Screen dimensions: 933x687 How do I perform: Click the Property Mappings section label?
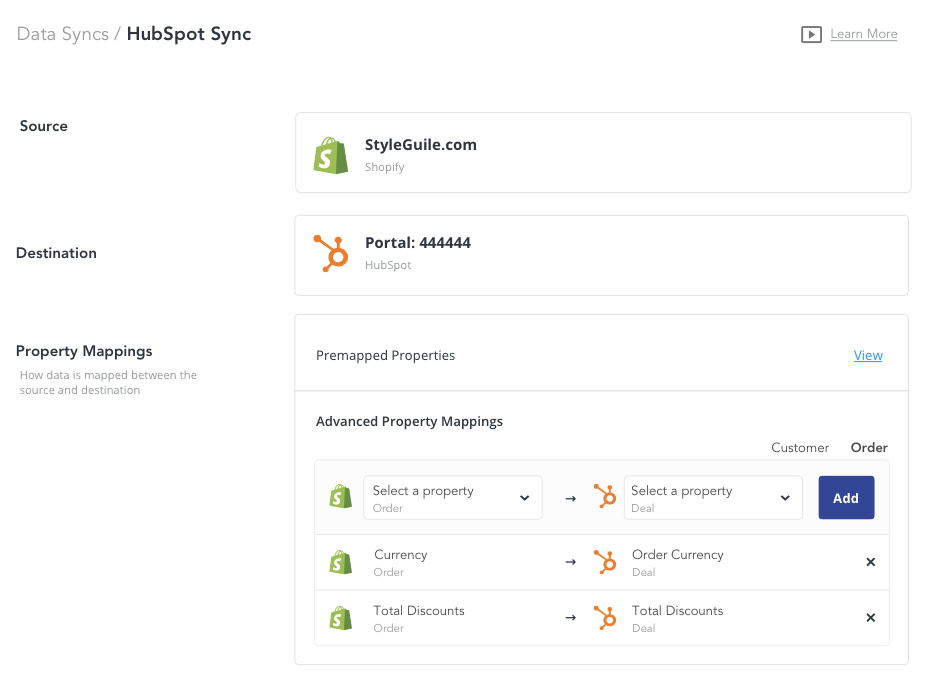(x=84, y=351)
